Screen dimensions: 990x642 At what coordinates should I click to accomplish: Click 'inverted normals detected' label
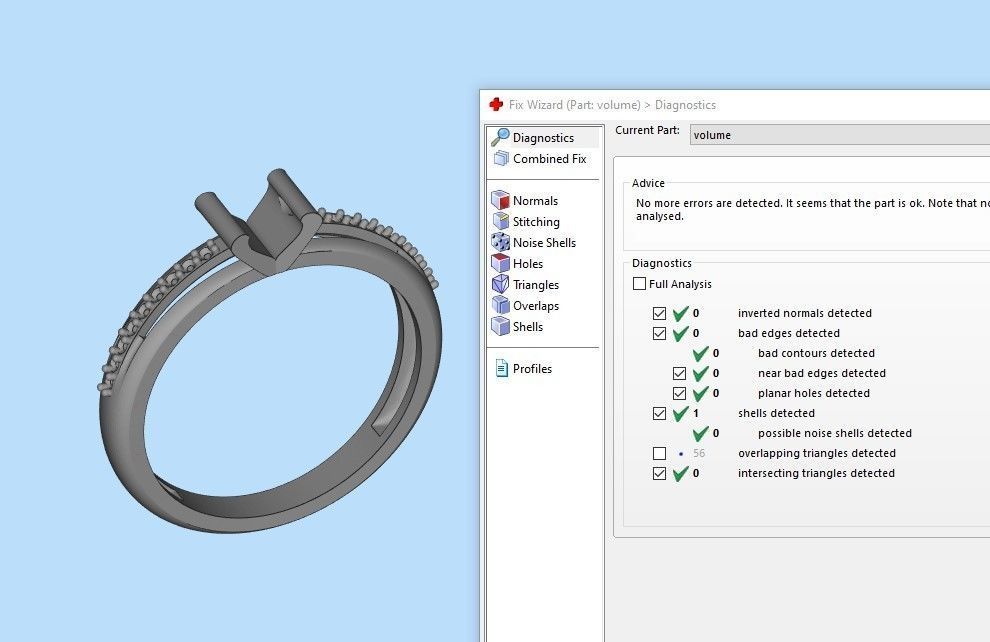click(x=804, y=313)
